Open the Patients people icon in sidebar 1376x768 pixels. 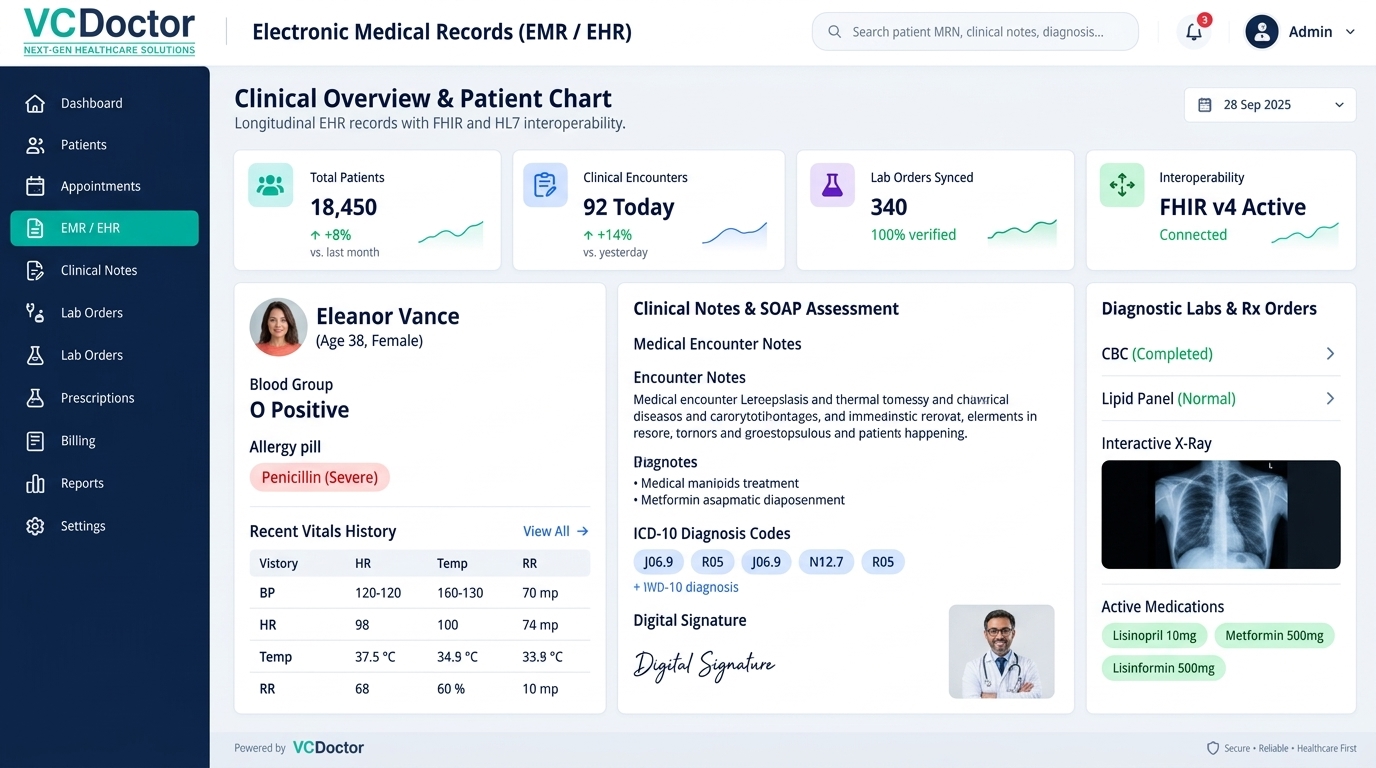tap(35, 145)
